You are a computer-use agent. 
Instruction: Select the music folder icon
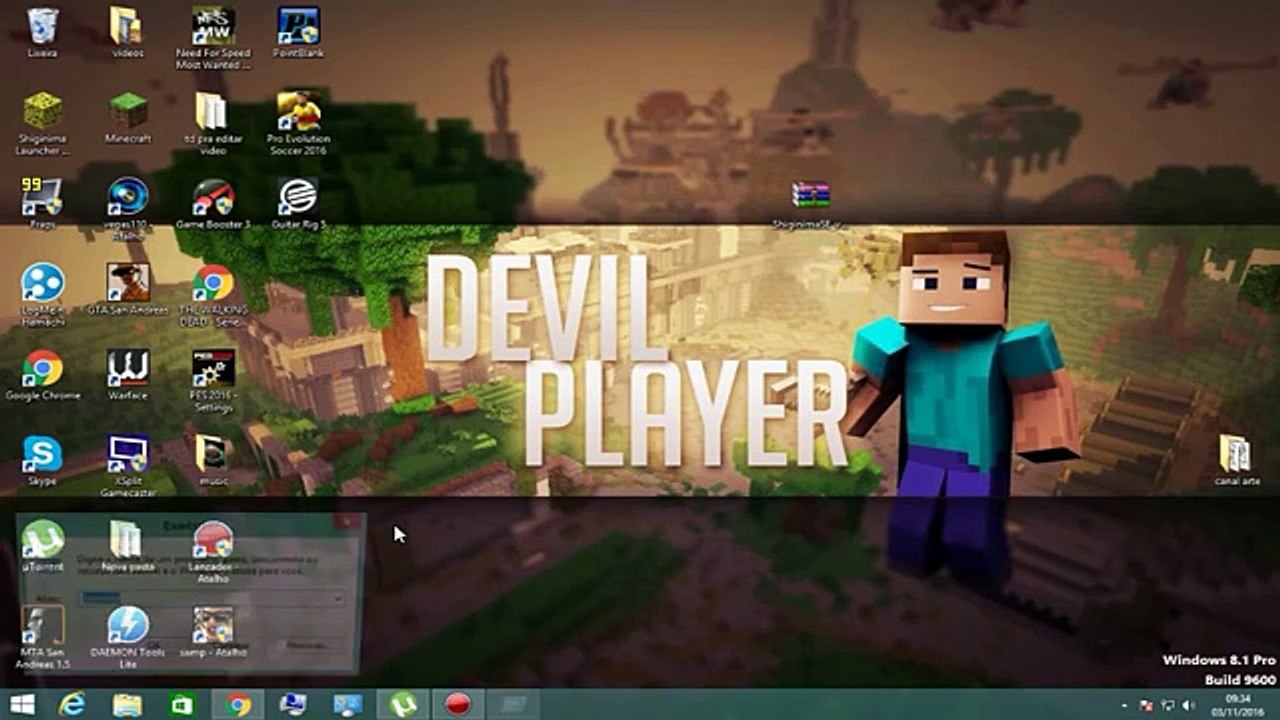click(212, 462)
